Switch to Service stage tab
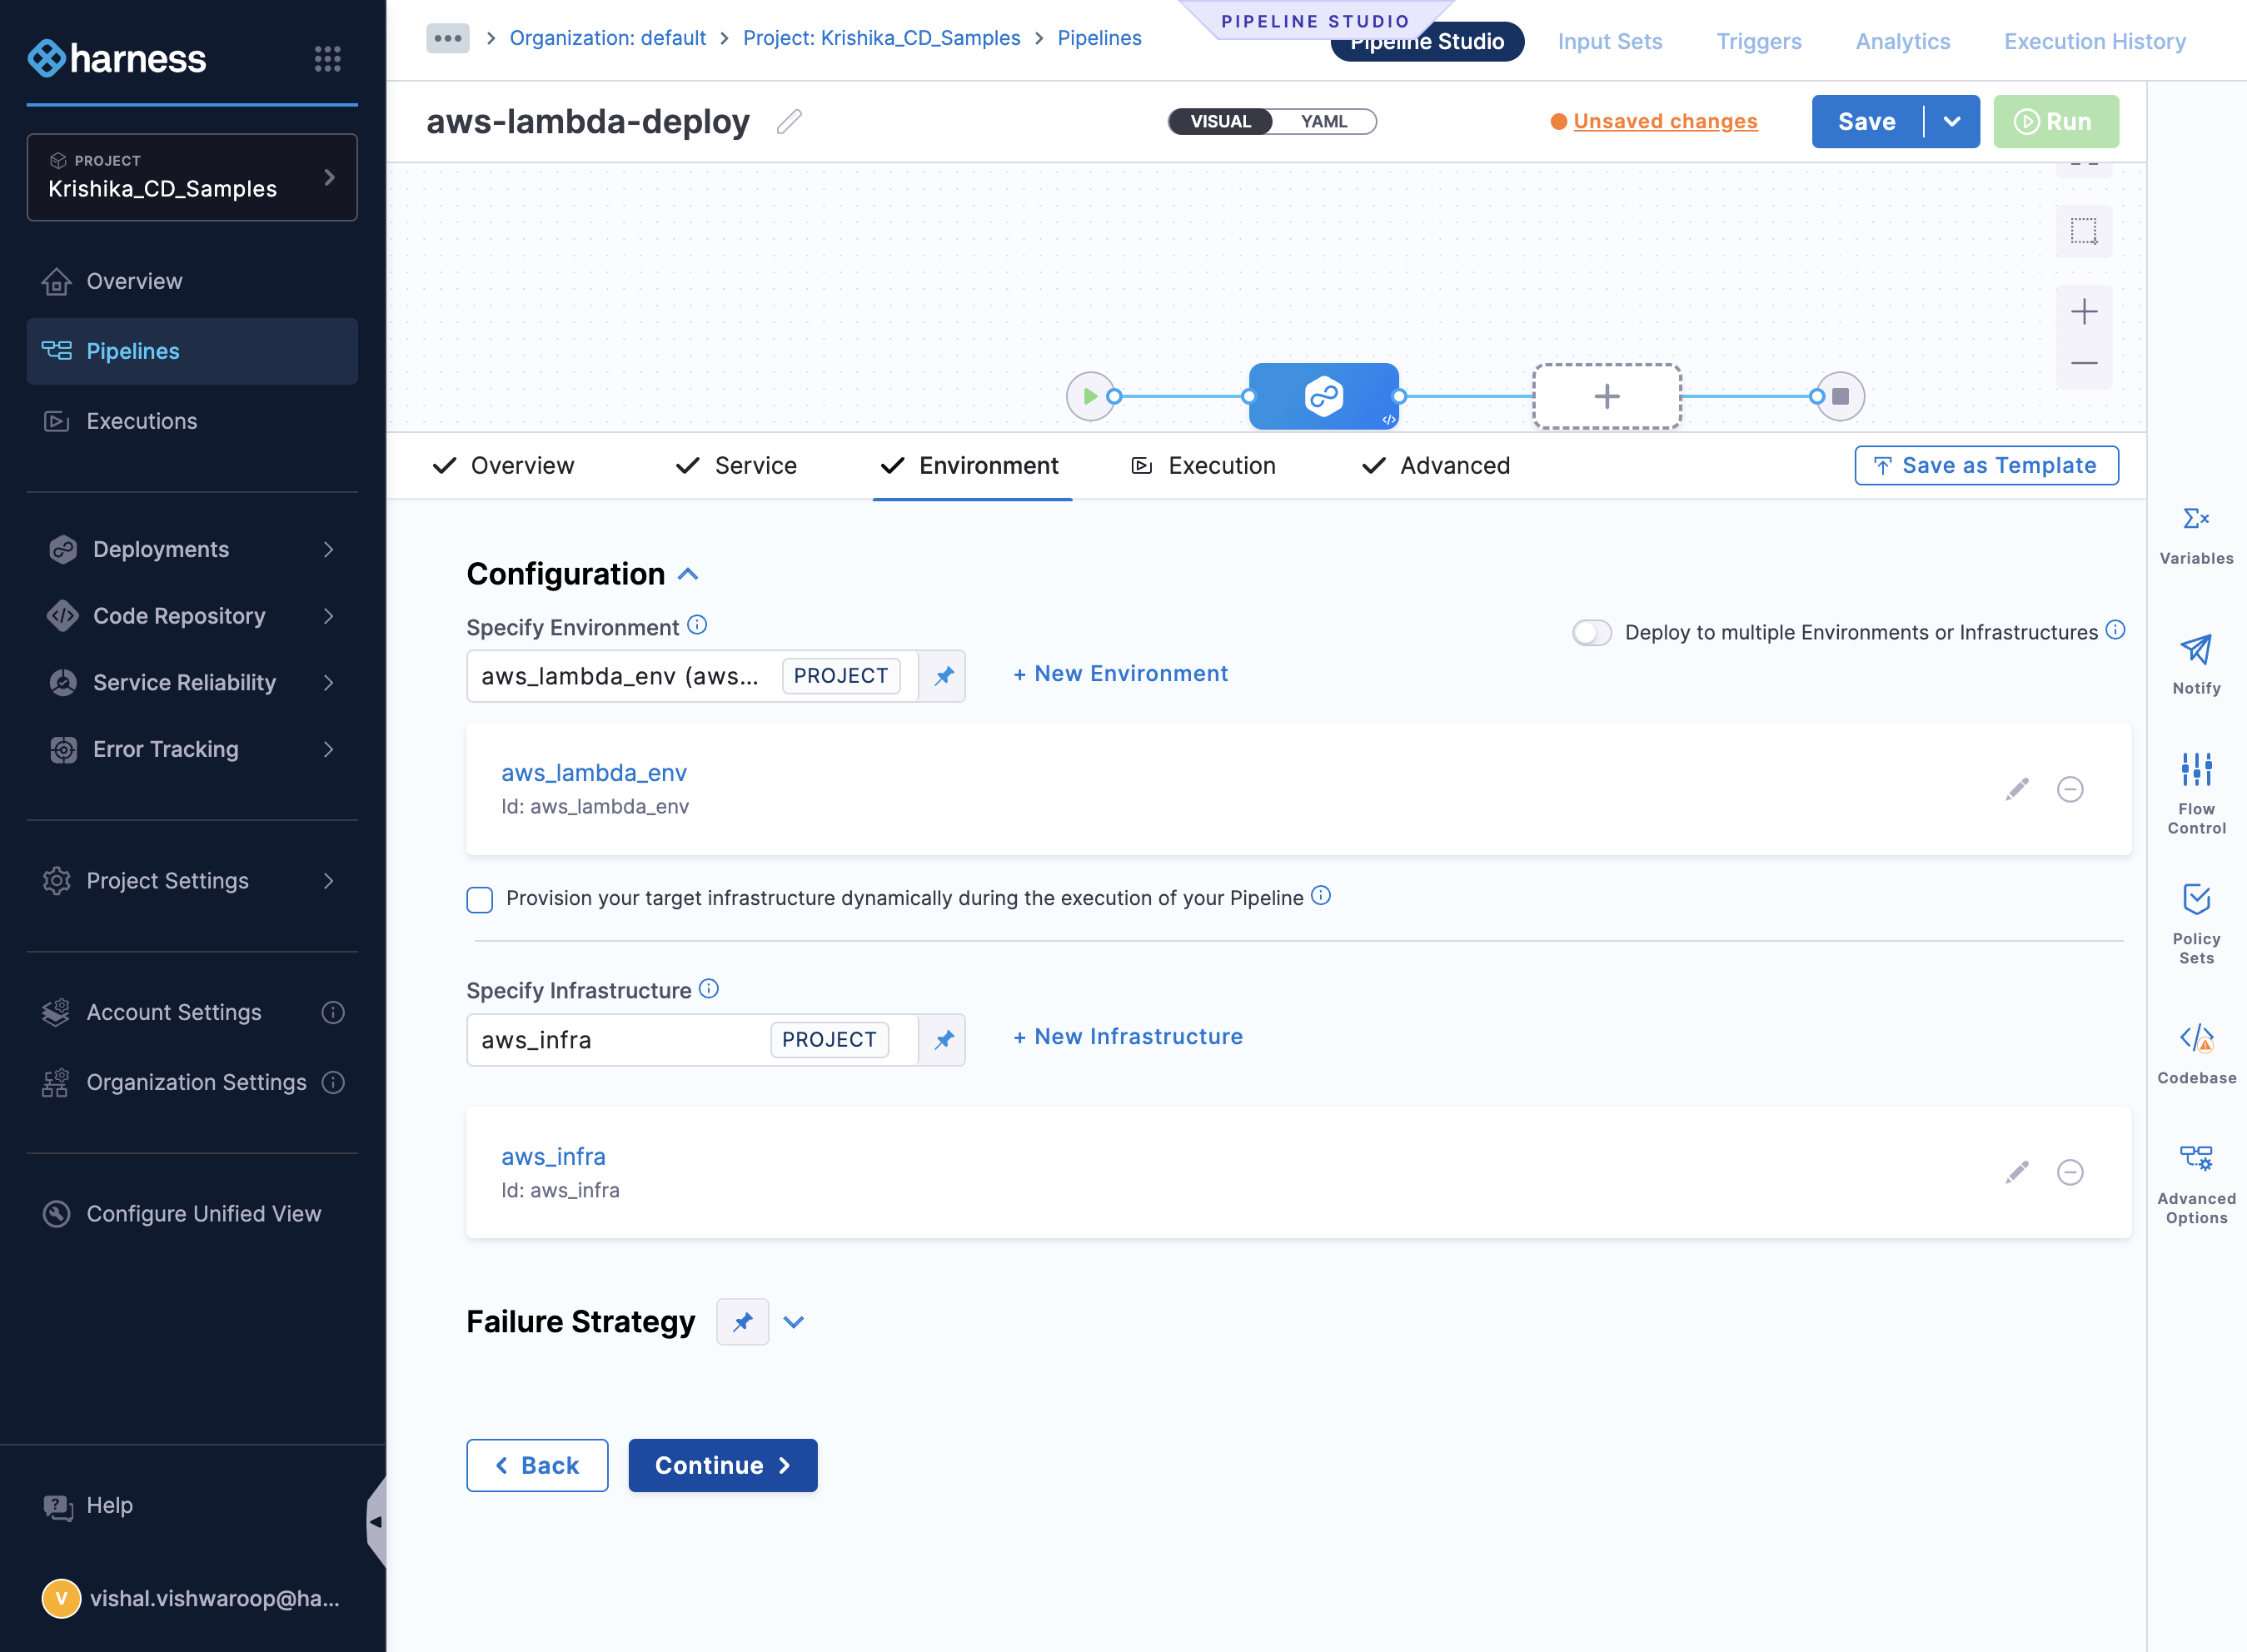 pyautogui.click(x=736, y=465)
